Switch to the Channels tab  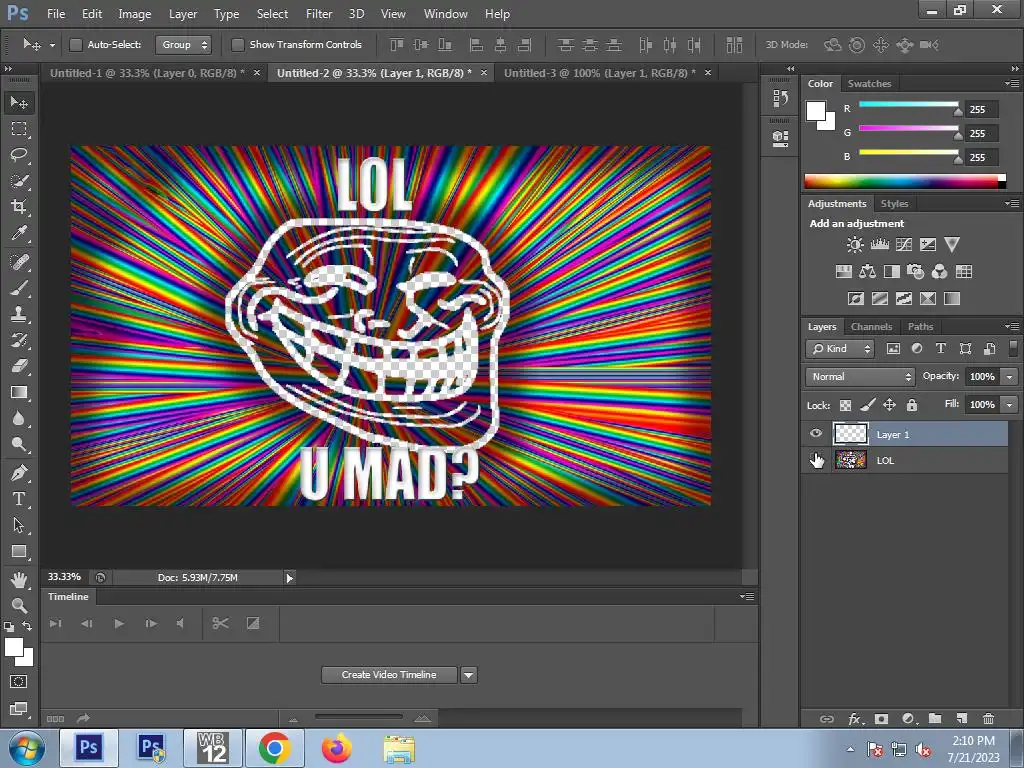[871, 327]
